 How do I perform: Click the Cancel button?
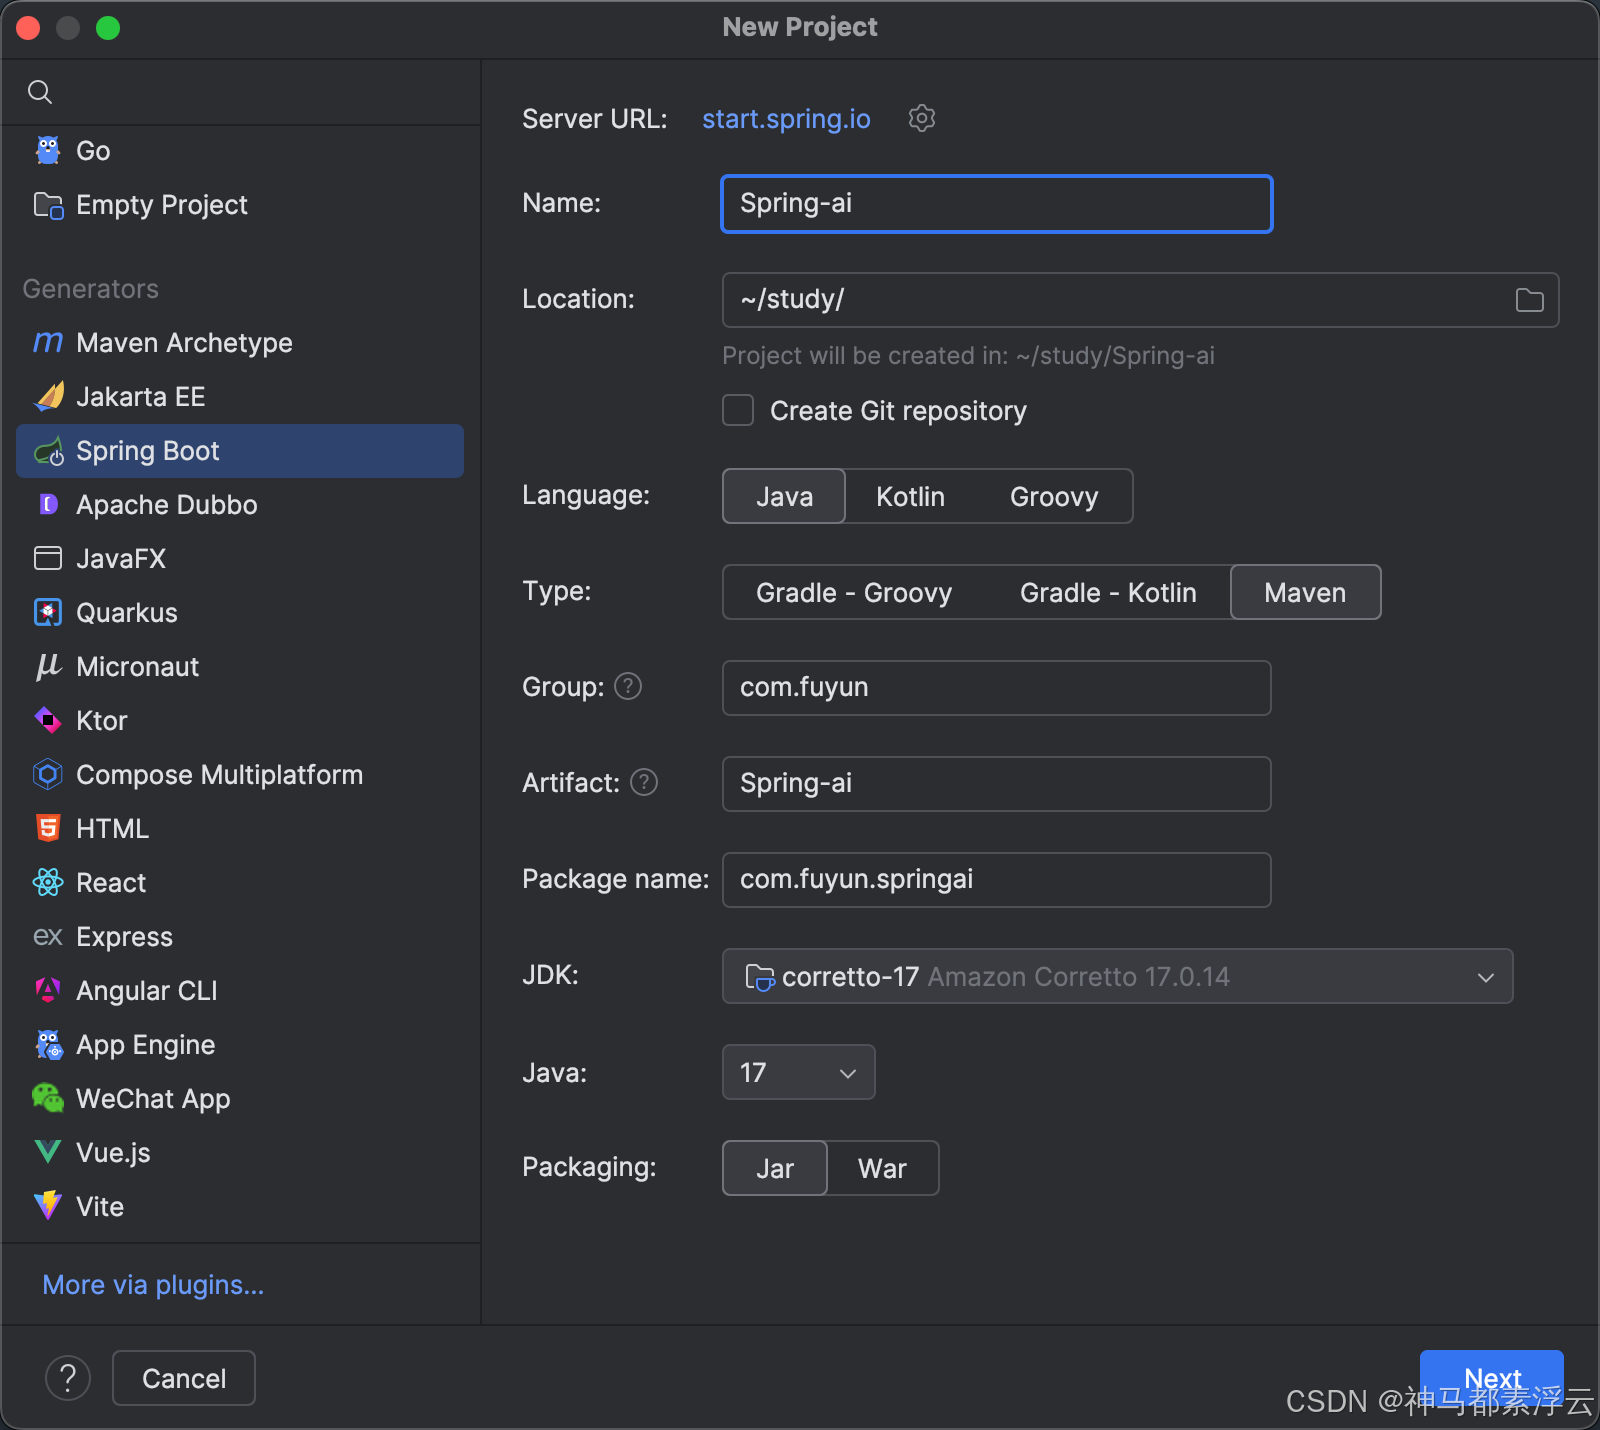click(184, 1378)
